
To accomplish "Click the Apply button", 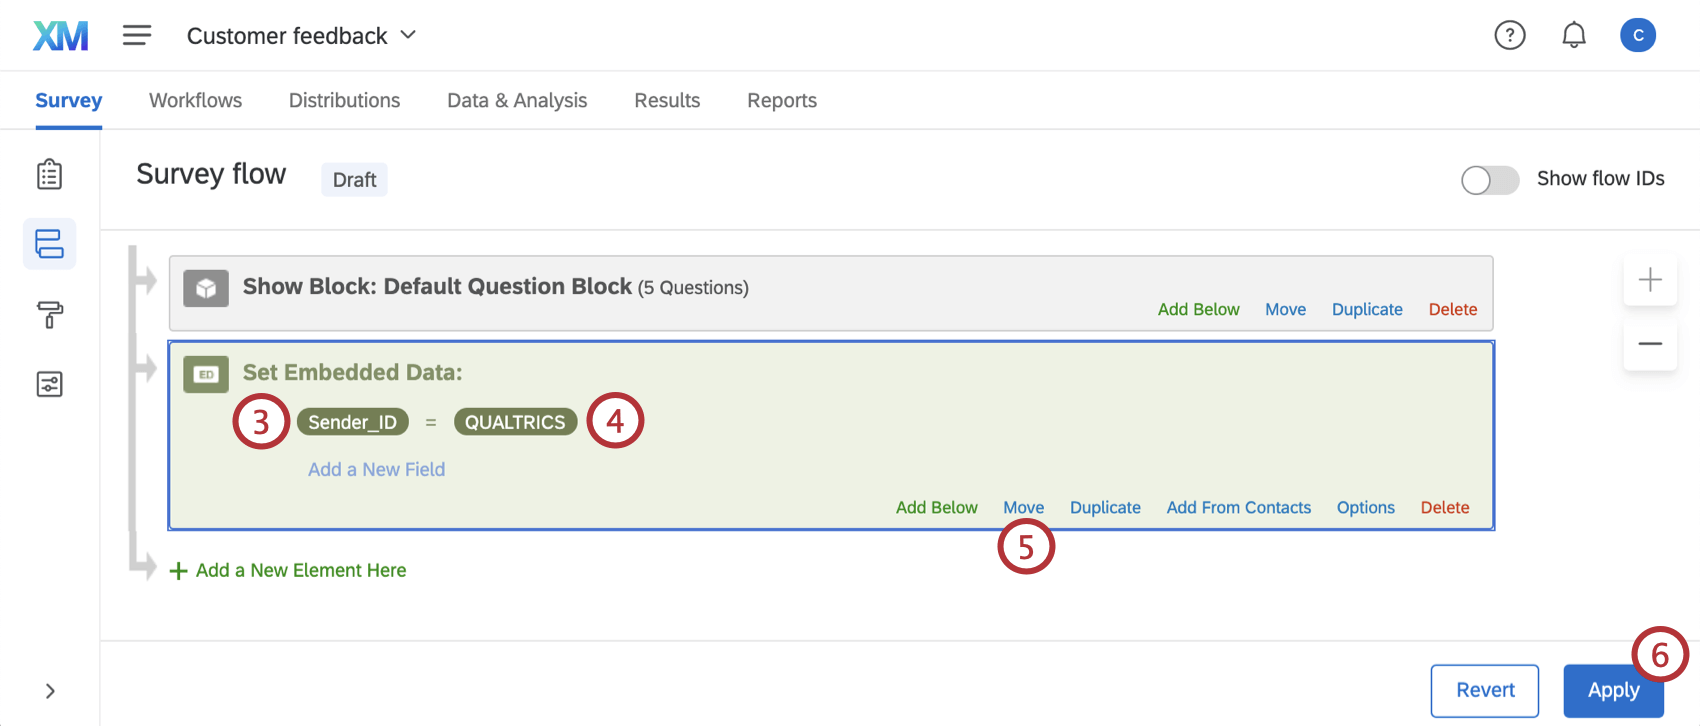I will click(x=1612, y=690).
